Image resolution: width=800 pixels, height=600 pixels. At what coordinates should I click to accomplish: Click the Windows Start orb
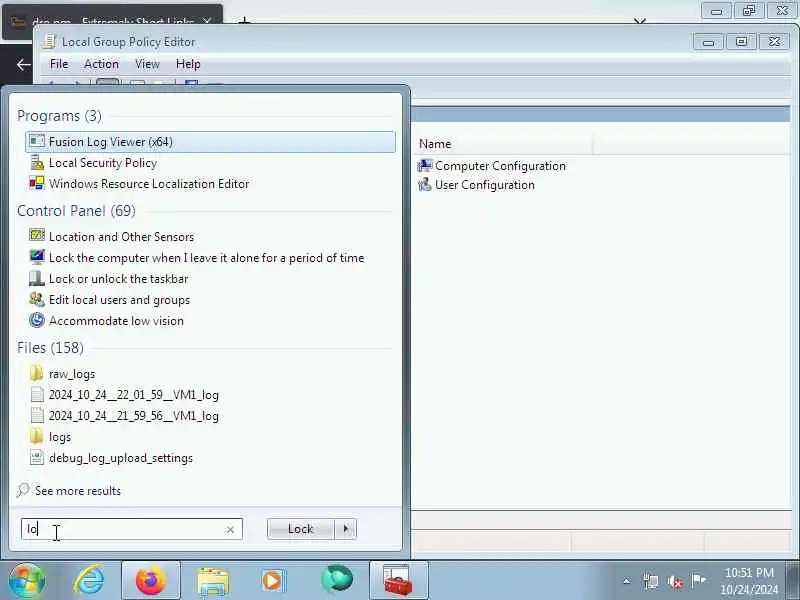point(27,580)
